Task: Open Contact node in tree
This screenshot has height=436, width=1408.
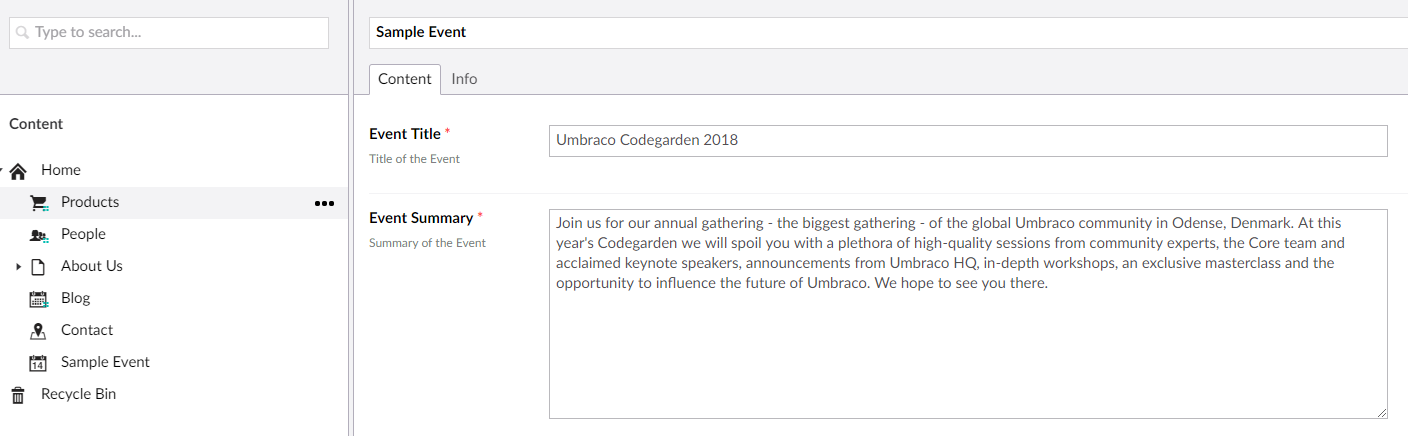Action: tap(87, 330)
